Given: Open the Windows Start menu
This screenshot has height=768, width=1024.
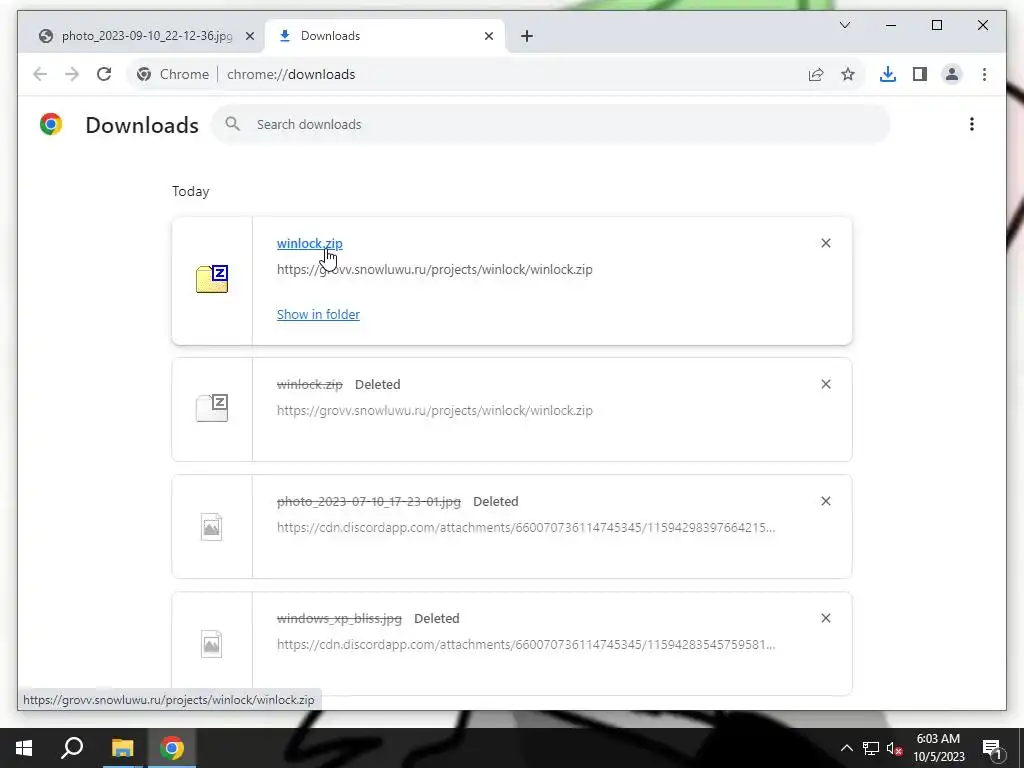Looking at the screenshot, I should coord(24,748).
